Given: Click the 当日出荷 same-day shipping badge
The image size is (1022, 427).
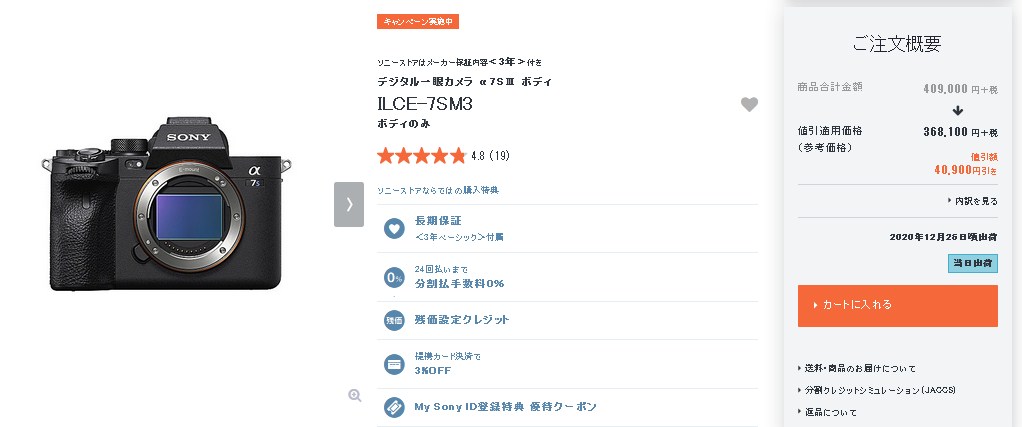Looking at the screenshot, I should click(x=972, y=263).
